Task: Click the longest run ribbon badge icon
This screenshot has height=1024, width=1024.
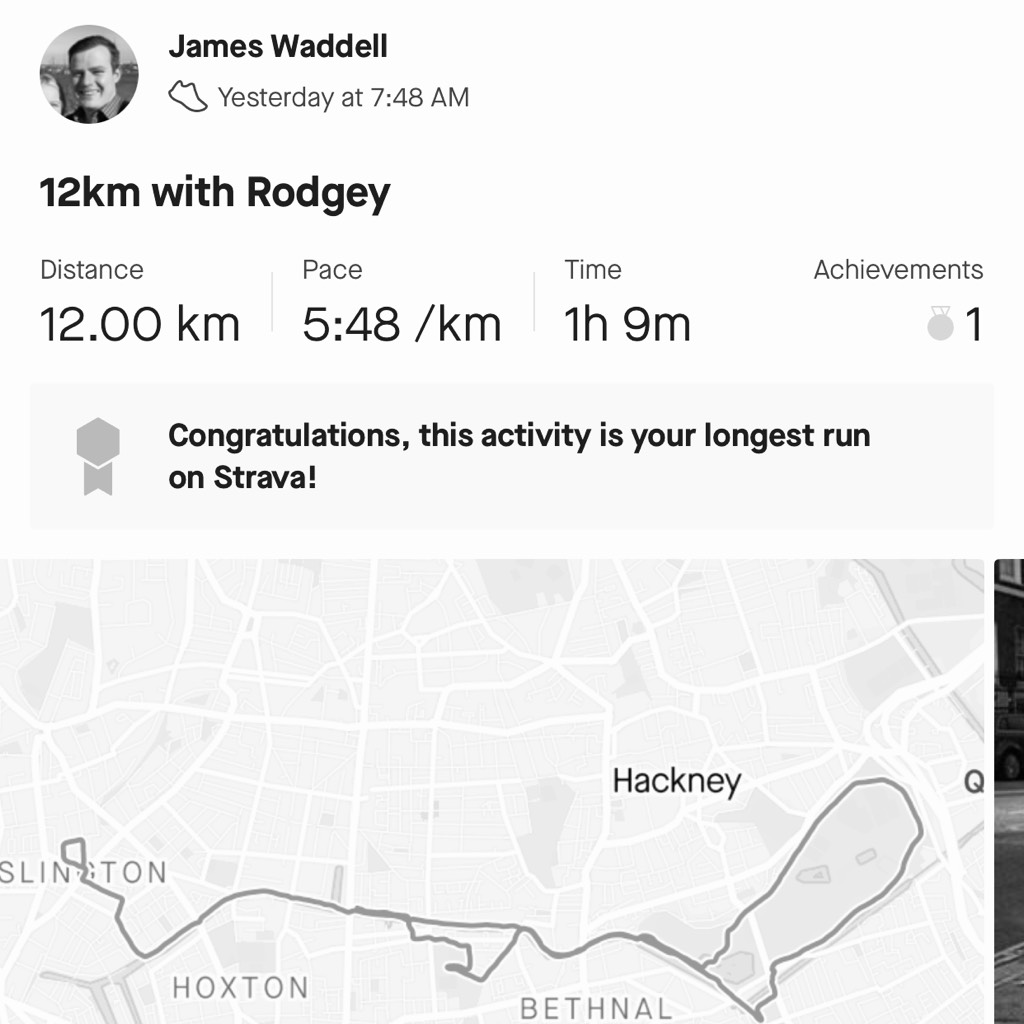Action: pos(98,456)
